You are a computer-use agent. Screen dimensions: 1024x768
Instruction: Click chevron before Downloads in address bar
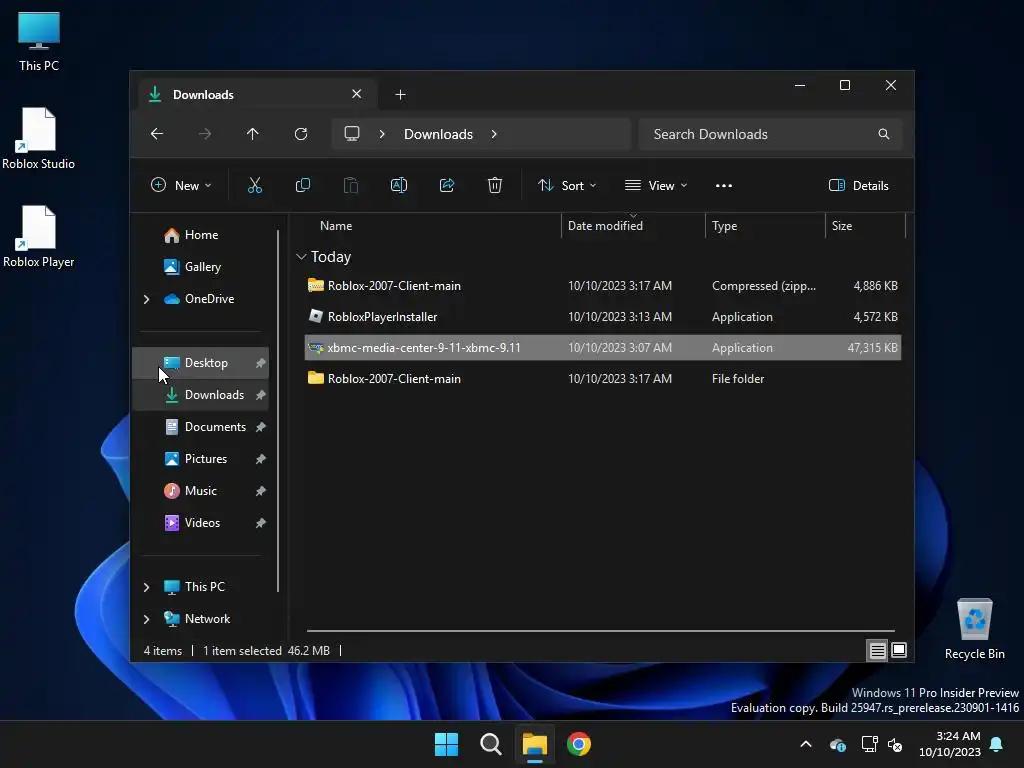point(382,134)
